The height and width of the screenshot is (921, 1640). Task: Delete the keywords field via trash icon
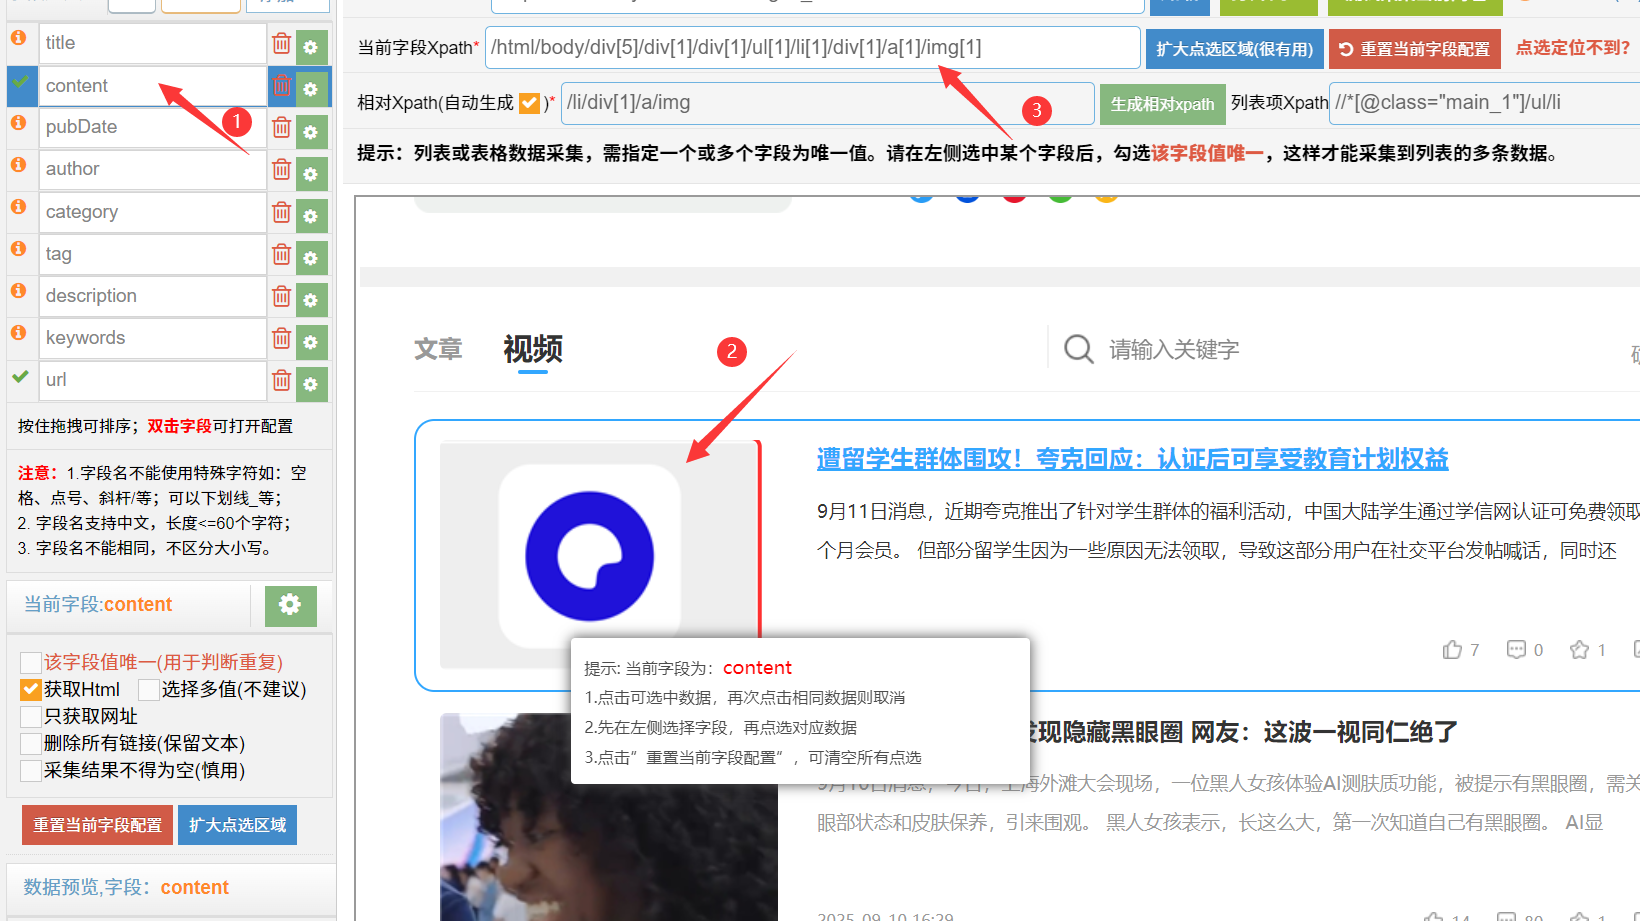(x=281, y=339)
